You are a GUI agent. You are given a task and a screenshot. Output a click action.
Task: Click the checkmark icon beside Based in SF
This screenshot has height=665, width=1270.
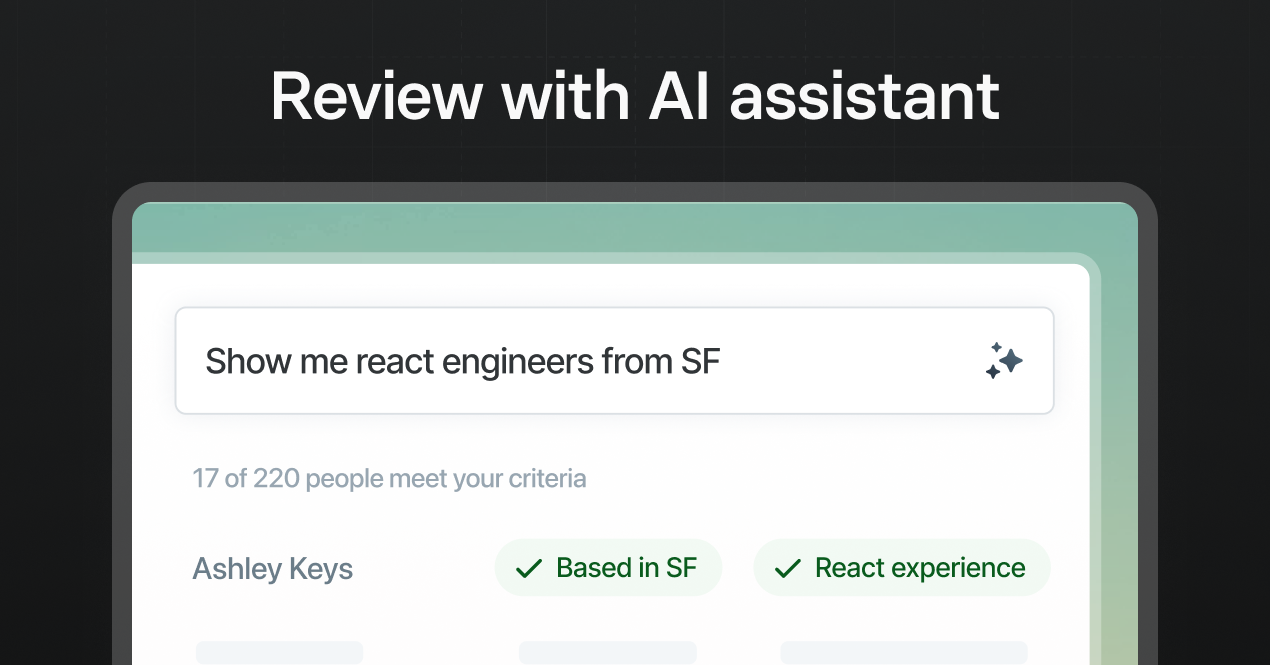tap(528, 569)
